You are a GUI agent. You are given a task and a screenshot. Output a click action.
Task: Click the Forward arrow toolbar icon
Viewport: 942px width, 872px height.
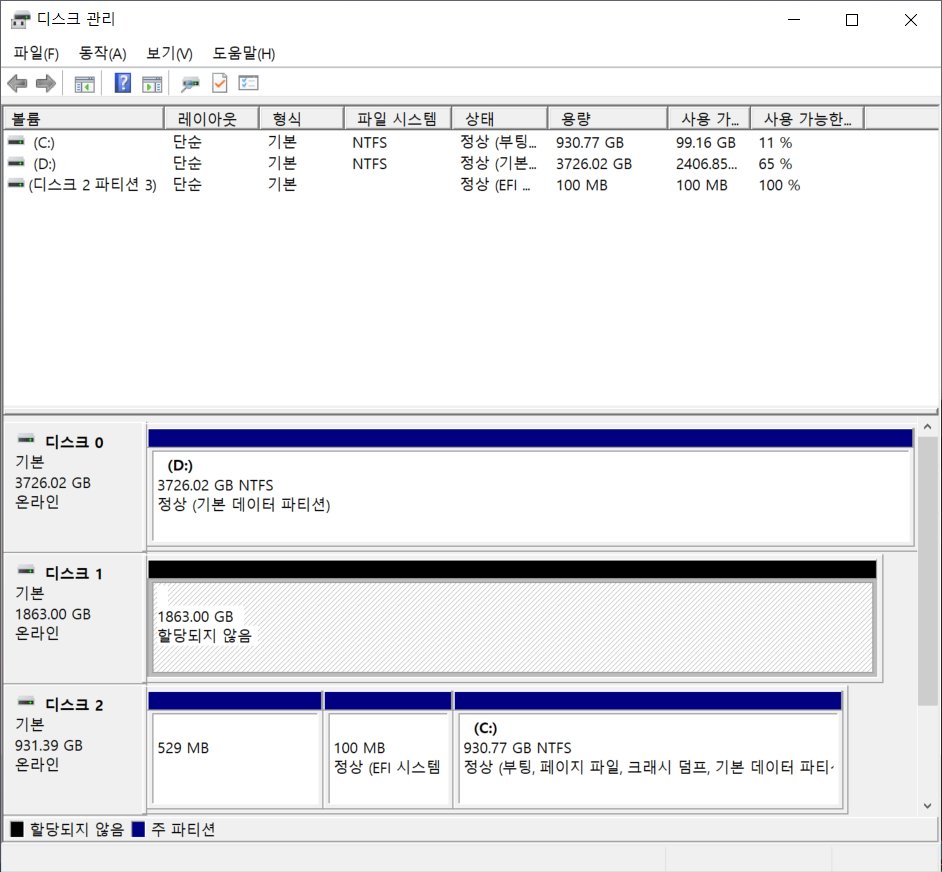pos(45,84)
